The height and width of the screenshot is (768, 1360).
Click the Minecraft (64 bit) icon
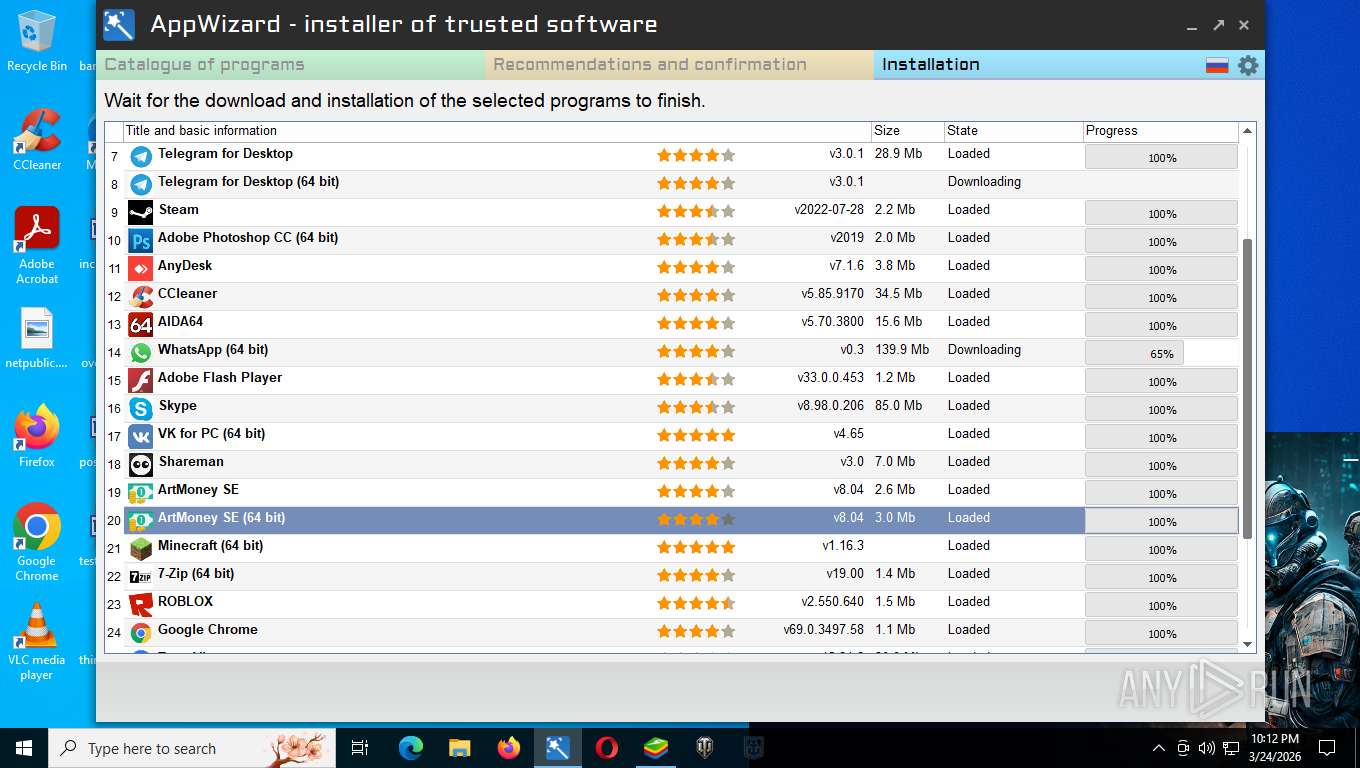point(141,548)
